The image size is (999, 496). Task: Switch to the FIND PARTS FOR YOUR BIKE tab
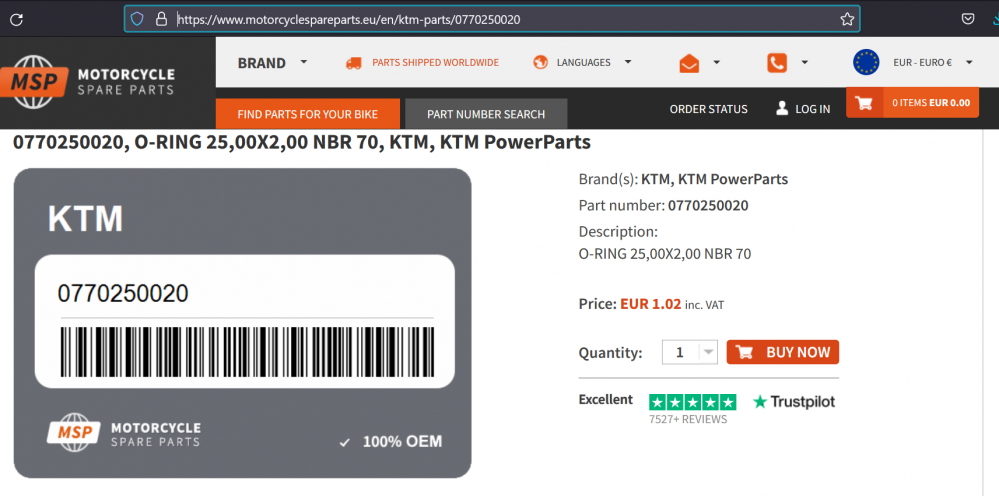[x=308, y=114]
